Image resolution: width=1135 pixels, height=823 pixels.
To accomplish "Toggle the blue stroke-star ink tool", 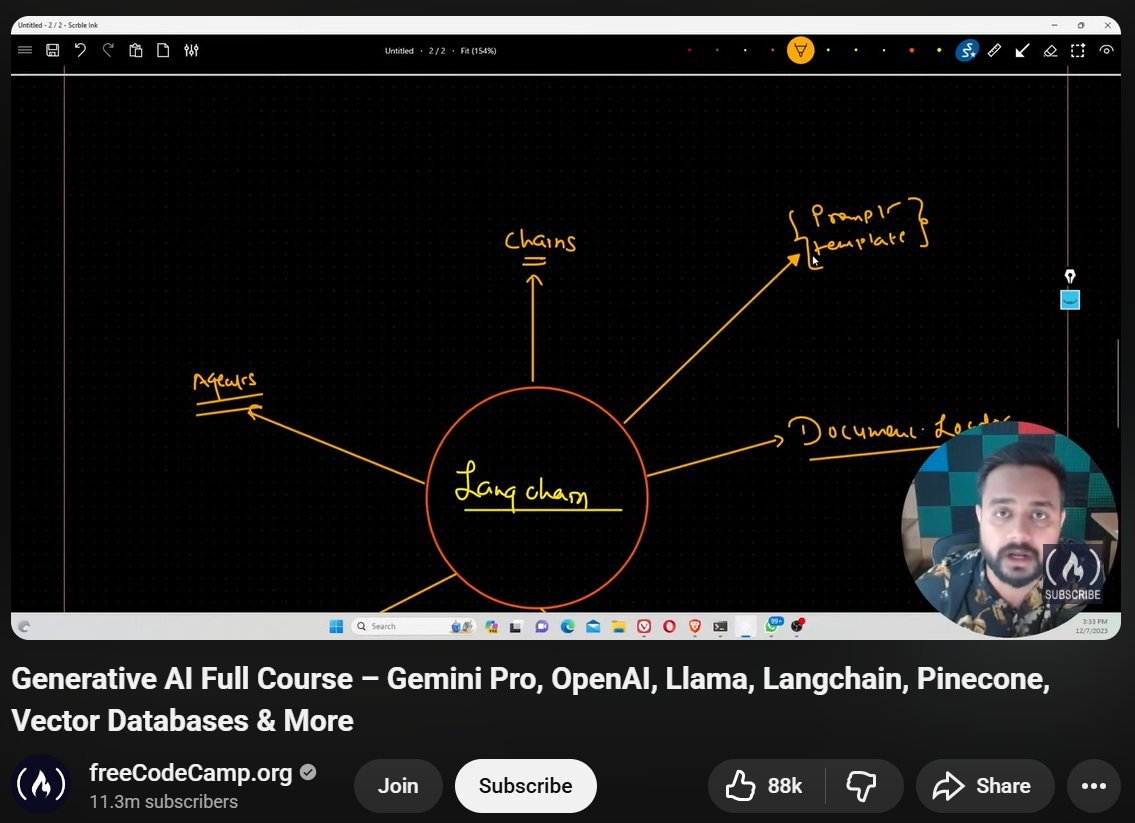I will click(x=966, y=50).
